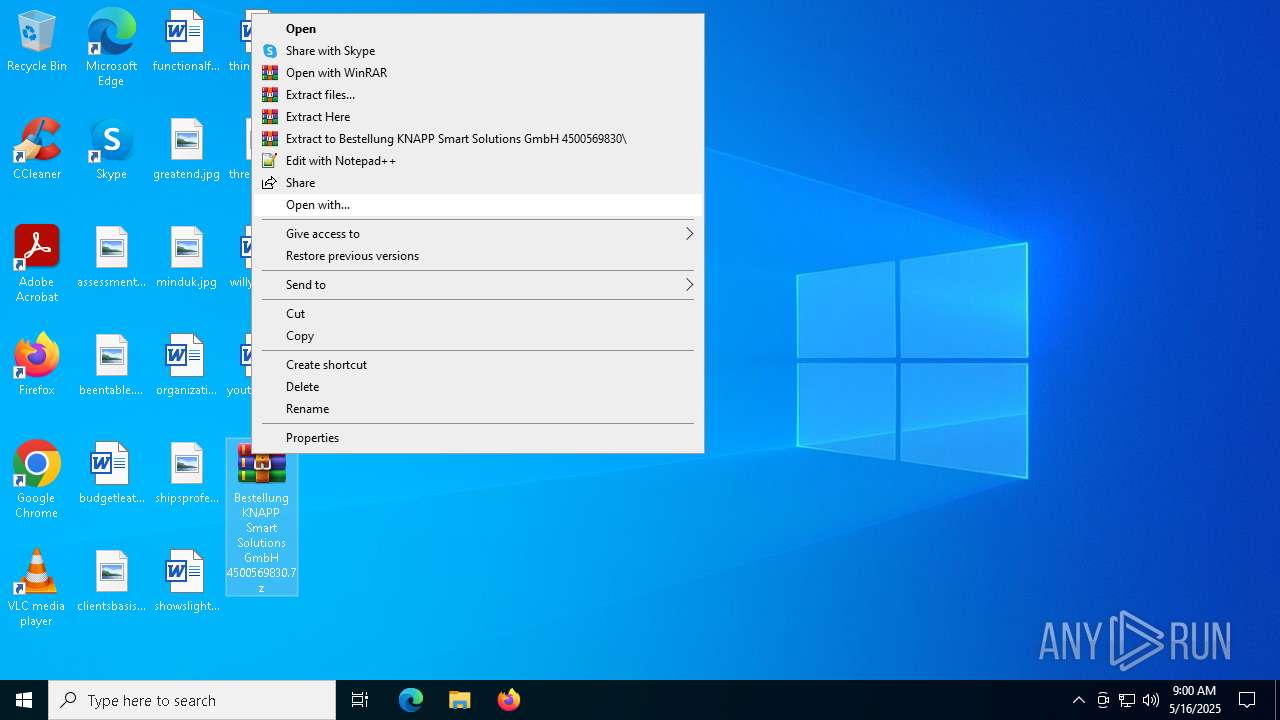Open CCleaner desktop shortcut
This screenshot has height=720, width=1280.
pyautogui.click(x=37, y=150)
